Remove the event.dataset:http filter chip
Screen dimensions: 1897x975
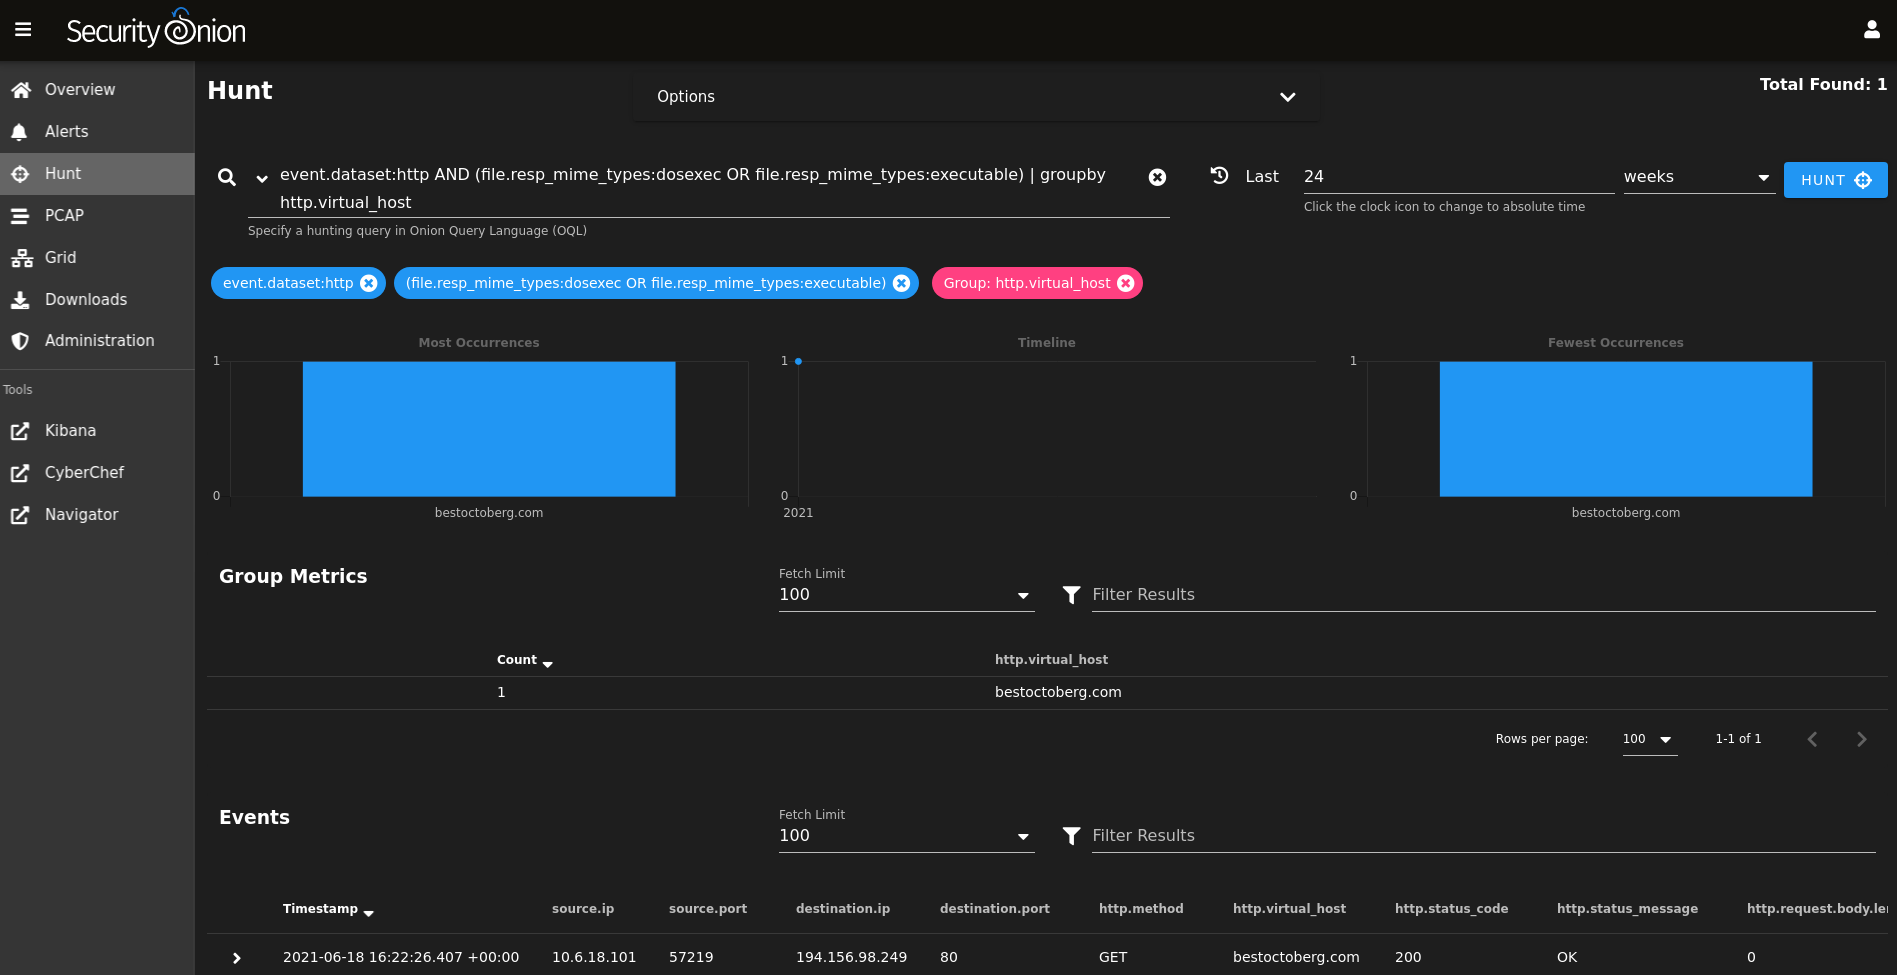pos(369,283)
